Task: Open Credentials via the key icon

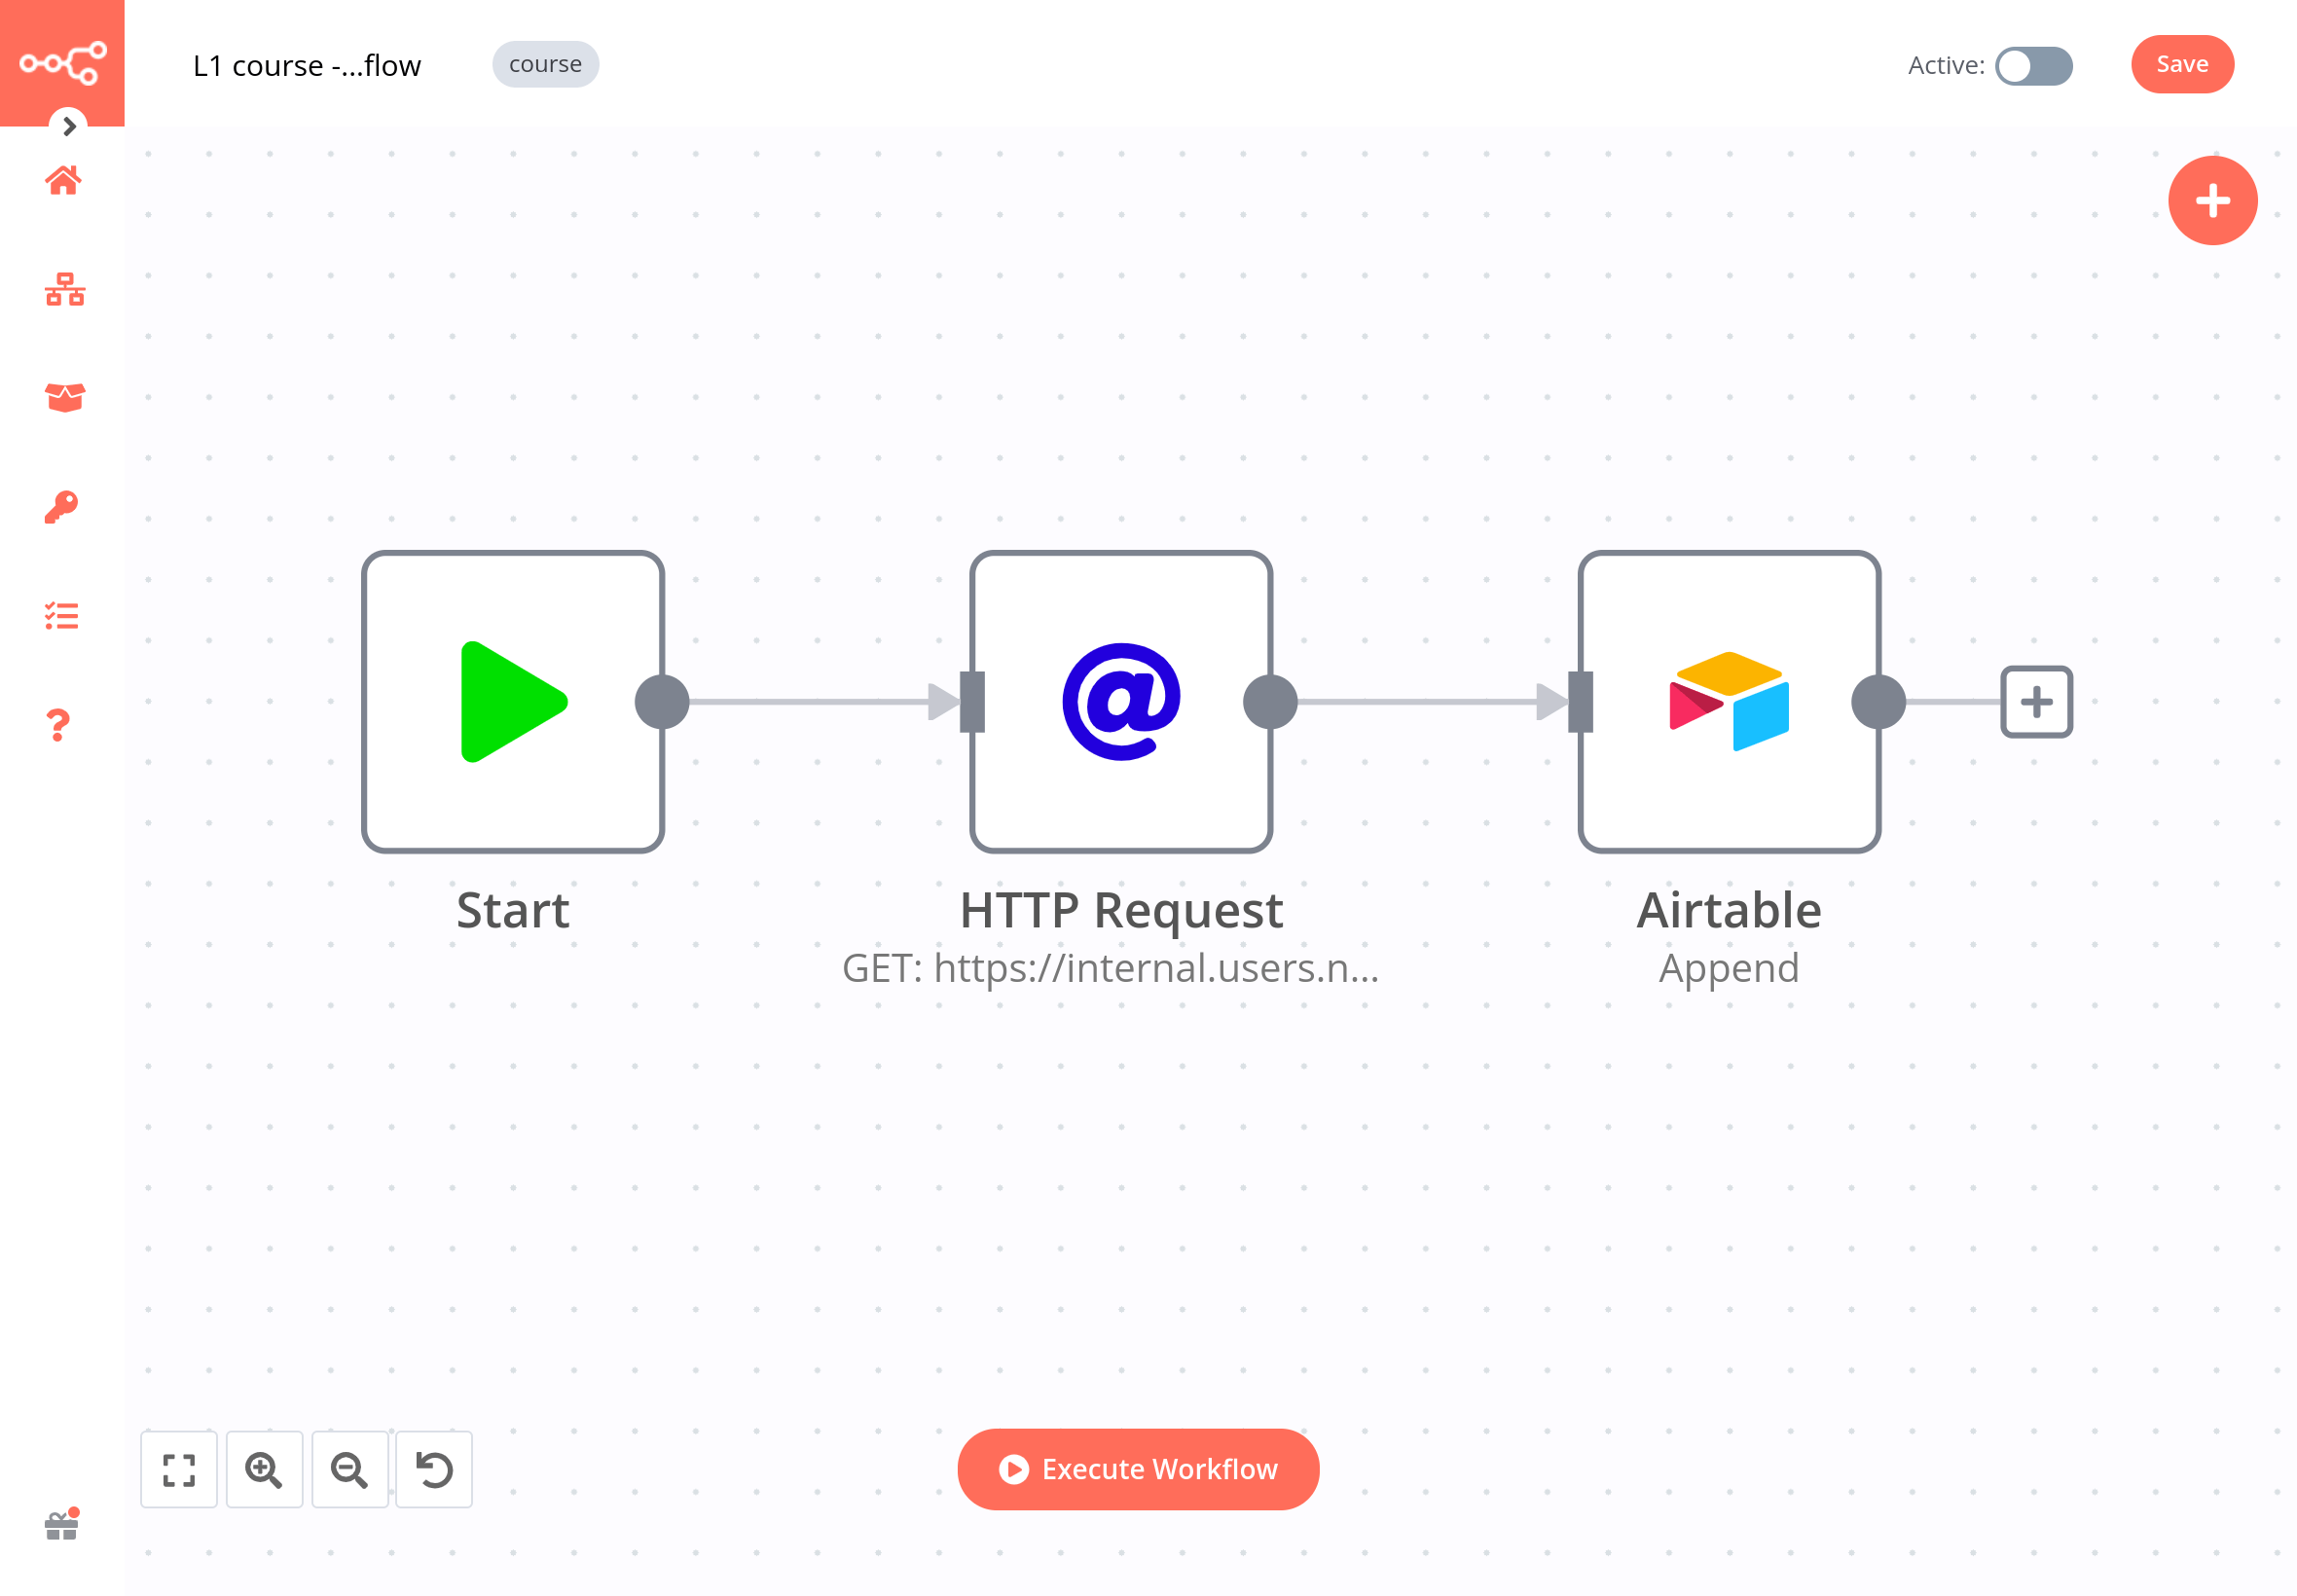Action: 62,506
